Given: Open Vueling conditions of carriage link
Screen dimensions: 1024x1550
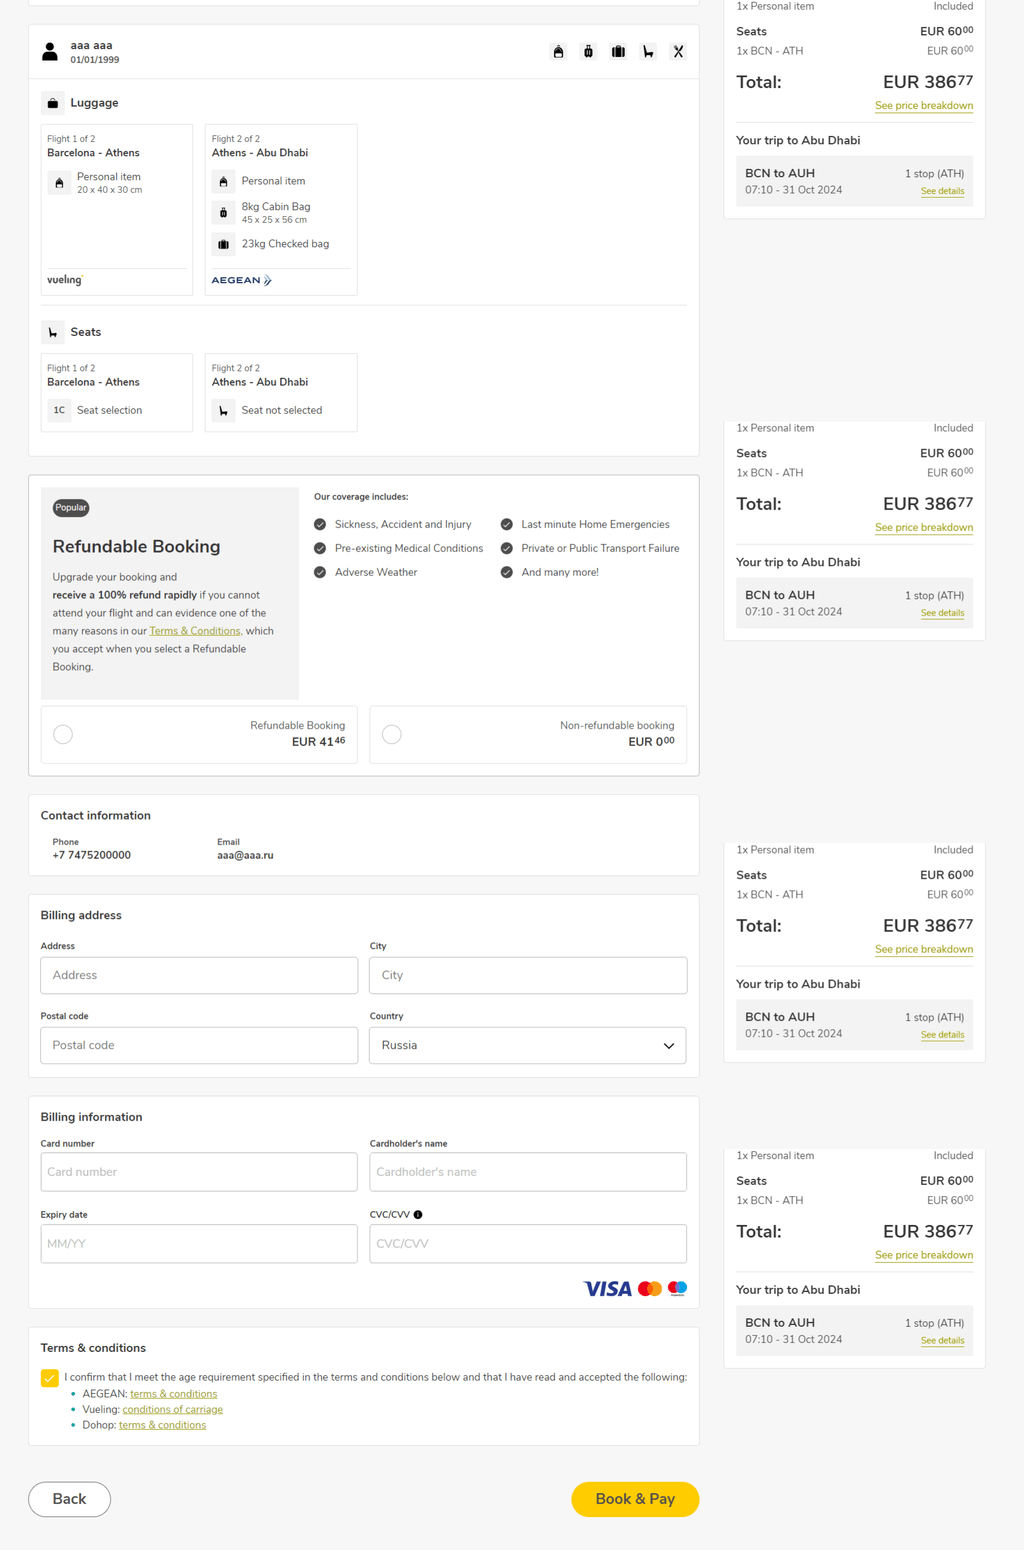Looking at the screenshot, I should [172, 1410].
